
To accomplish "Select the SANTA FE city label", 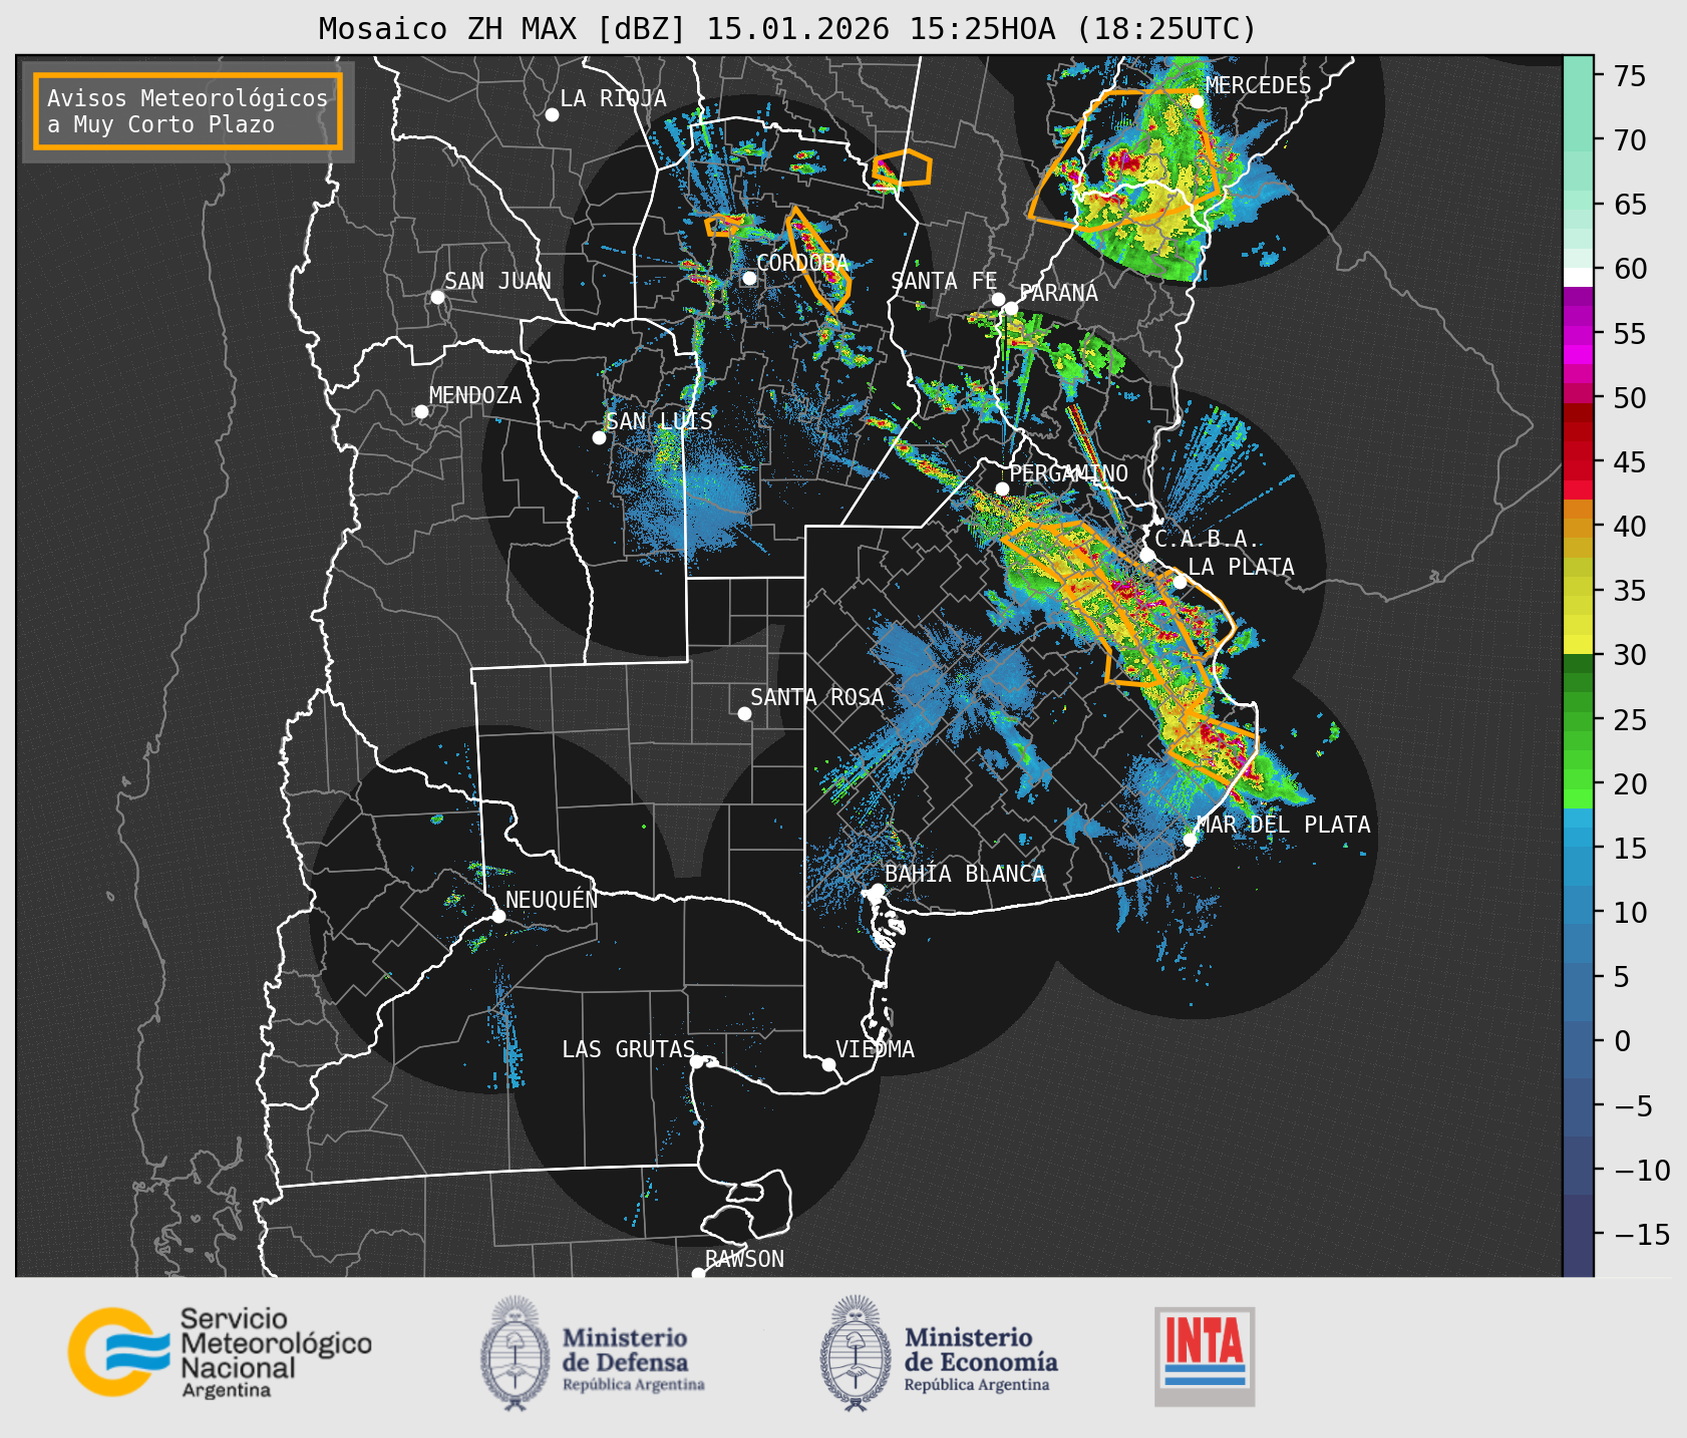I will click(x=944, y=281).
